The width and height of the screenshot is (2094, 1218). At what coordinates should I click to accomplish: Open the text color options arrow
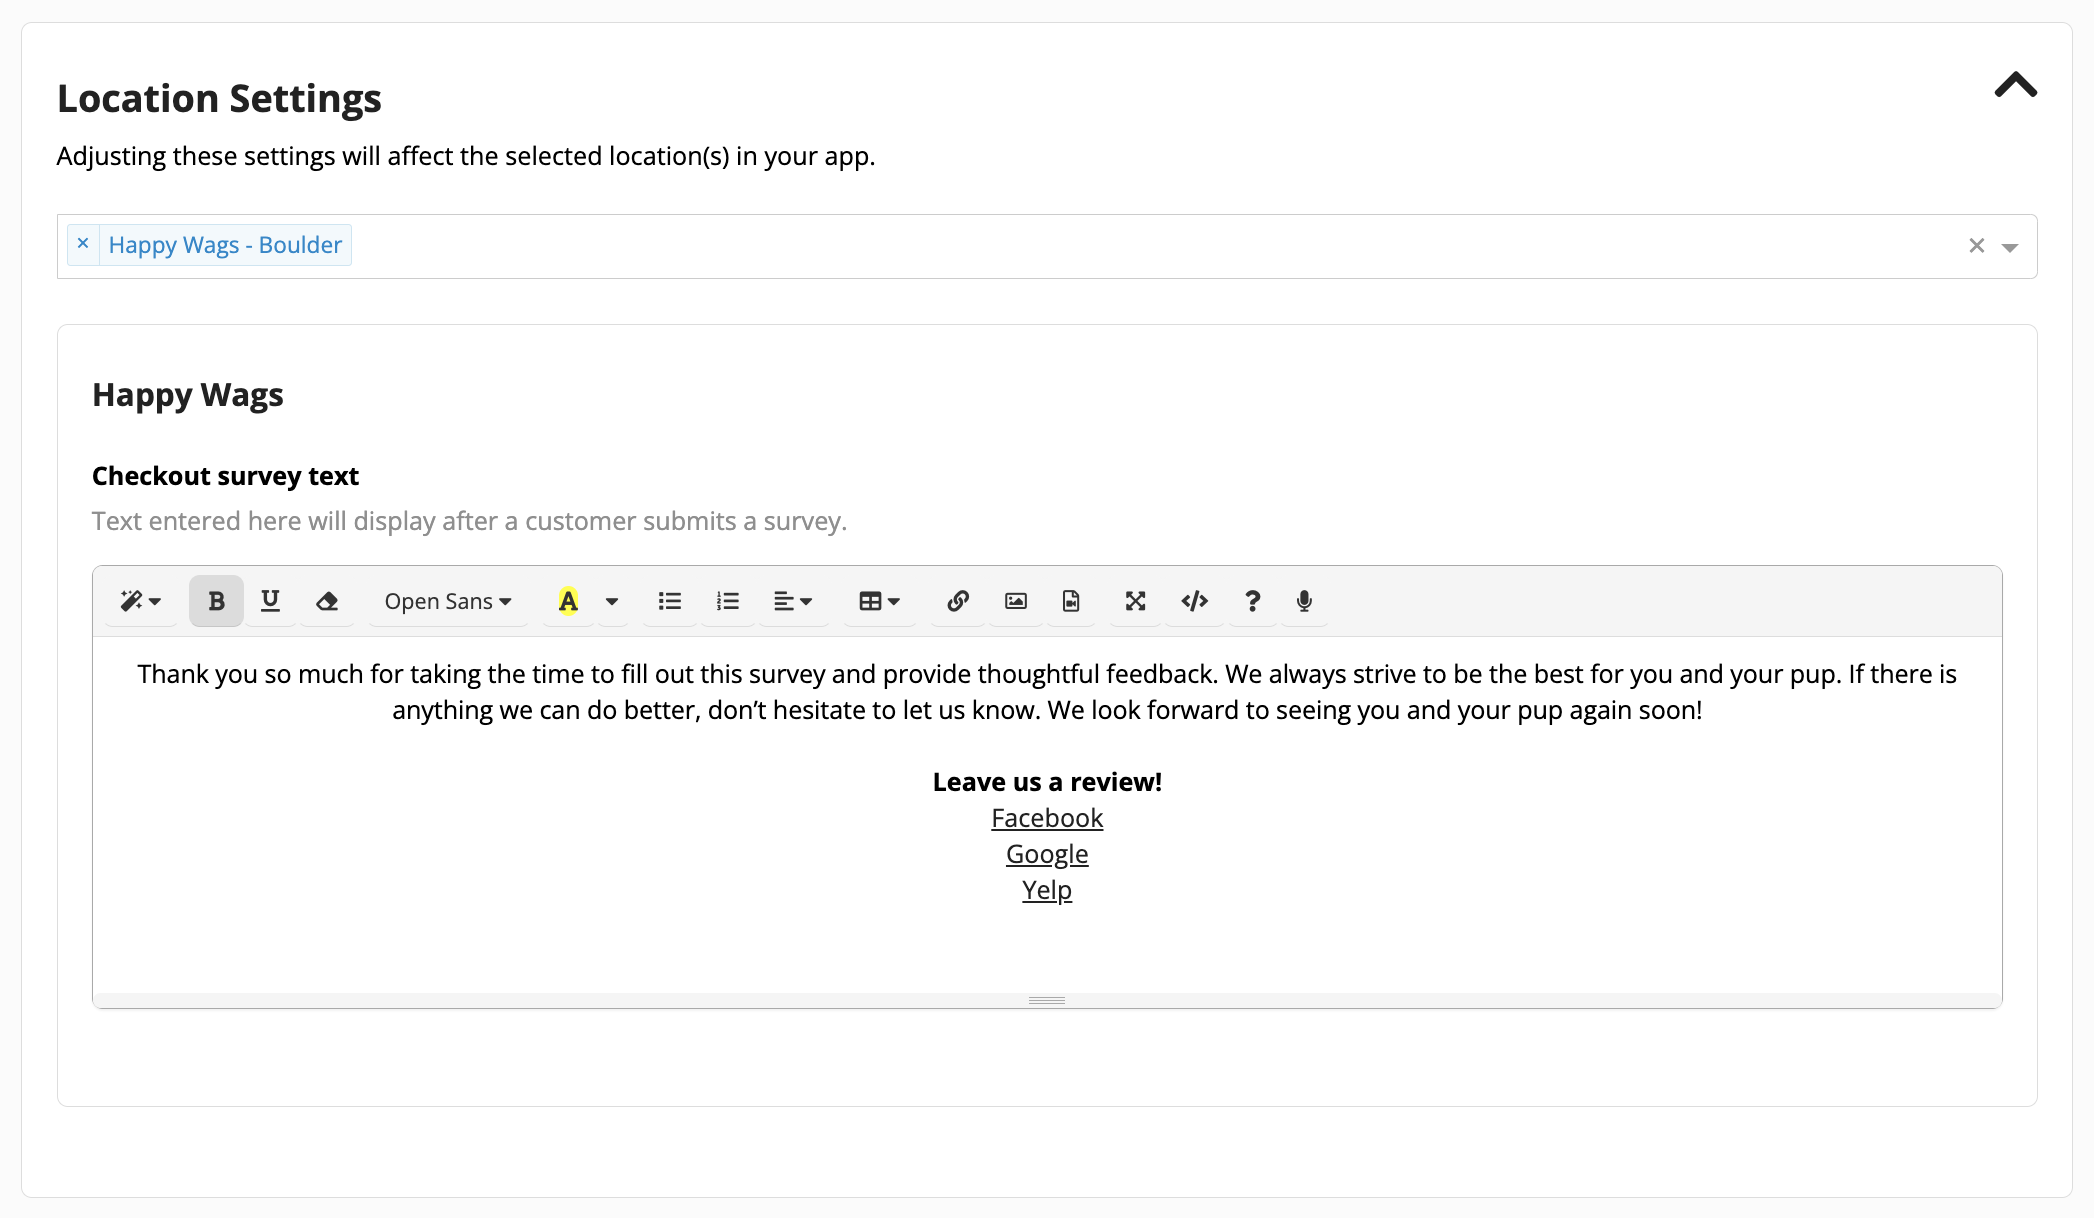[612, 601]
